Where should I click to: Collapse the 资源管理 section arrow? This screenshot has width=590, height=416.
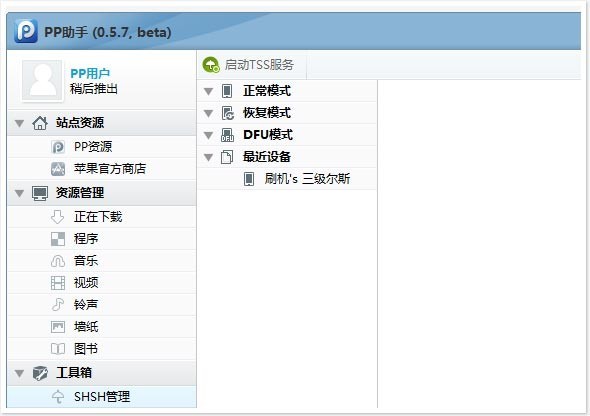[x=19, y=193]
